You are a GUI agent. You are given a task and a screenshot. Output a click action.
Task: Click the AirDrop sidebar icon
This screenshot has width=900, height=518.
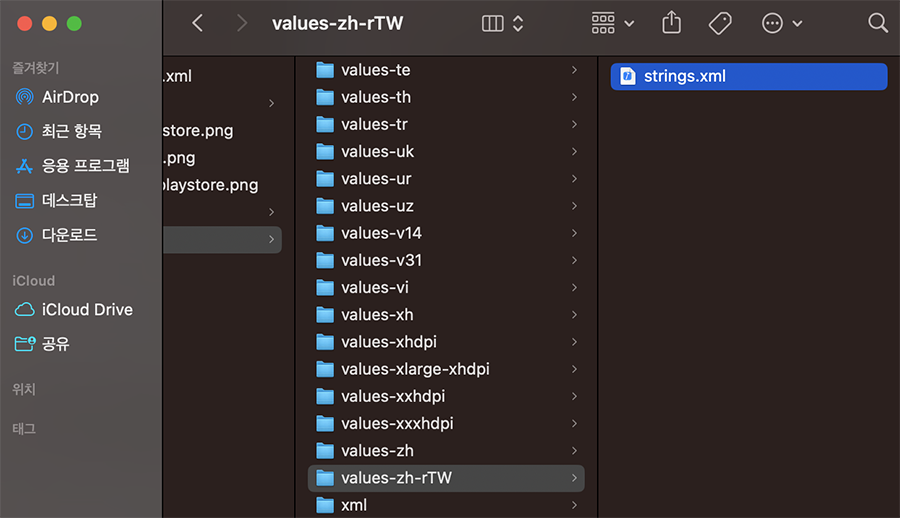coord(25,97)
